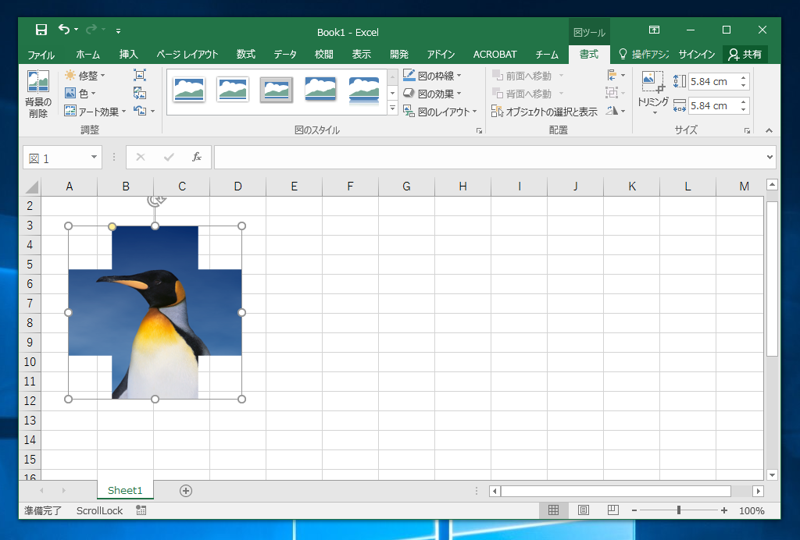Click the zoom in plus button
The width and height of the screenshot is (800, 540).
click(723, 510)
